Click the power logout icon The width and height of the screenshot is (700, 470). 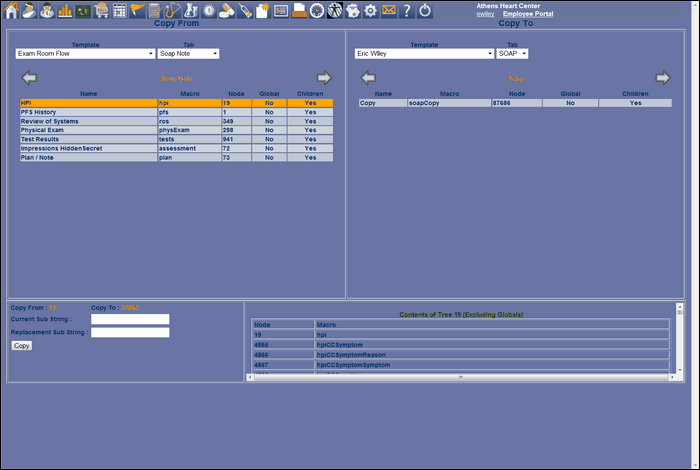(x=425, y=10)
